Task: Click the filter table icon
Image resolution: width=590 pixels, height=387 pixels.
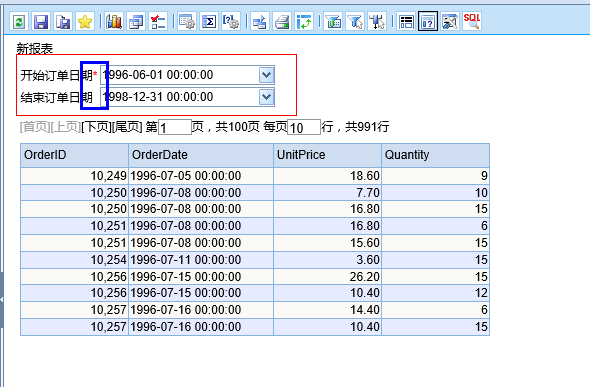Action: [333, 21]
